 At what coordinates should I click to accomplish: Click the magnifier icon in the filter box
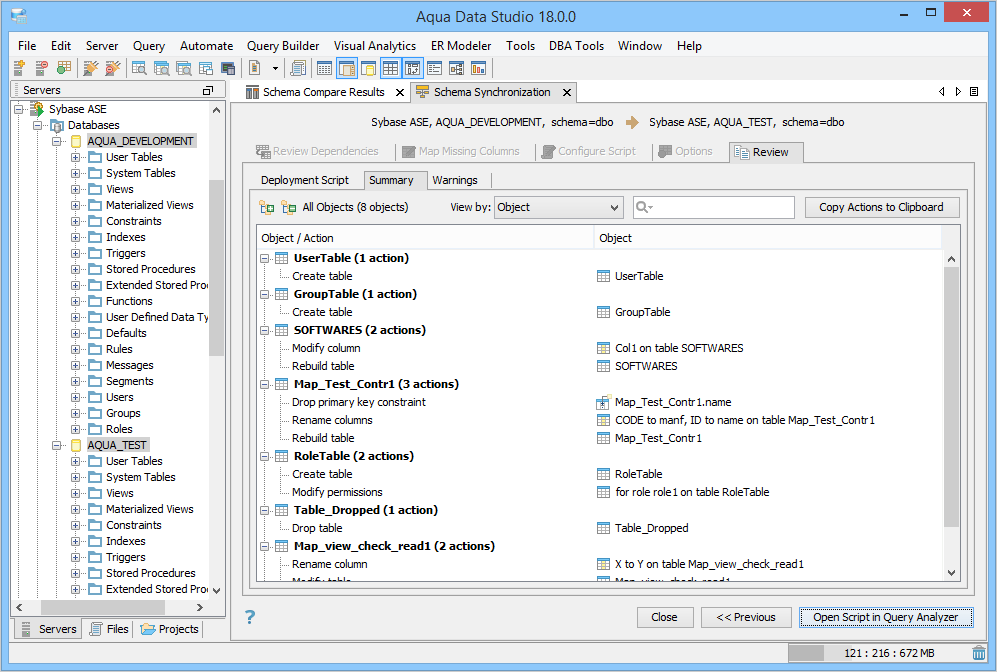(645, 207)
